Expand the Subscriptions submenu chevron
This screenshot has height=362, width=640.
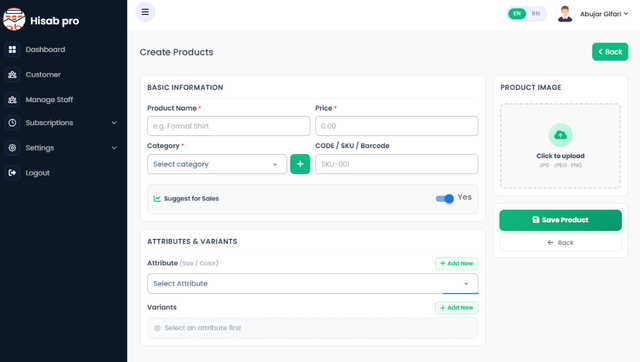pos(114,122)
